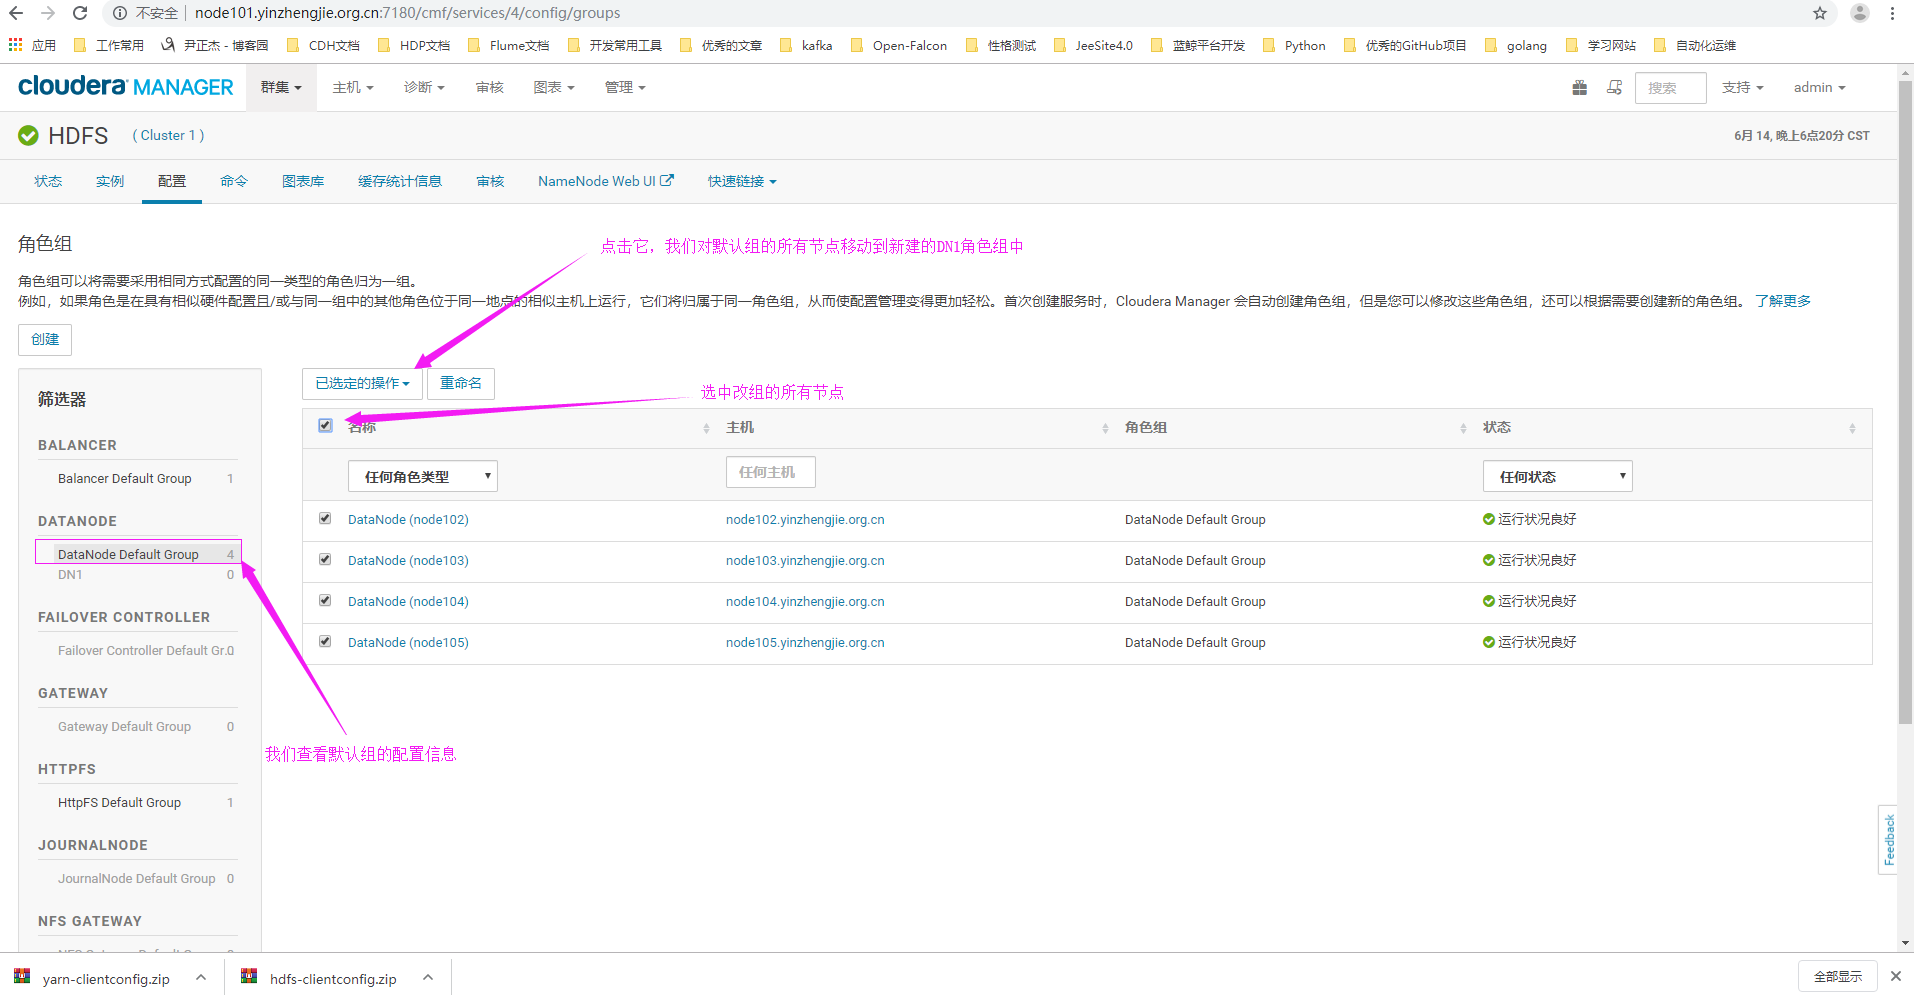1914x1001 pixels.
Task: Uncheck DataNode (node102) row checkbox
Action: click(x=325, y=518)
